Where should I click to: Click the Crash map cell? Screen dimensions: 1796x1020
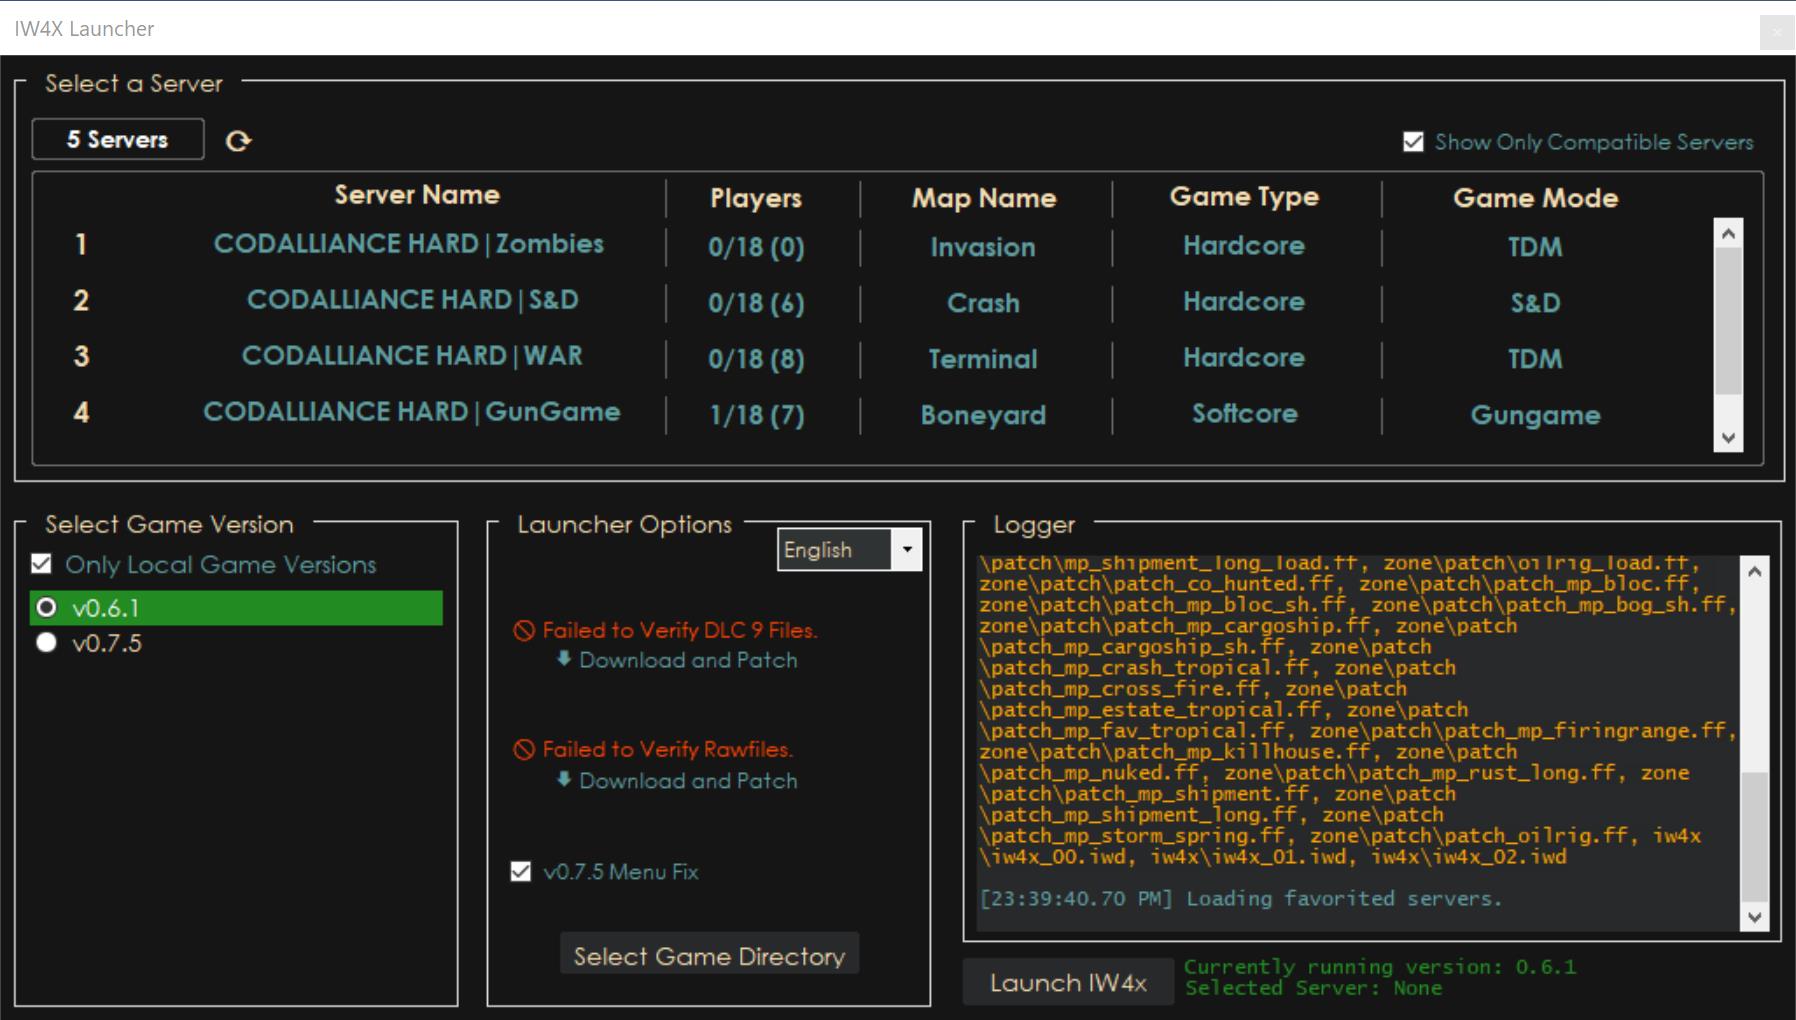click(x=983, y=303)
